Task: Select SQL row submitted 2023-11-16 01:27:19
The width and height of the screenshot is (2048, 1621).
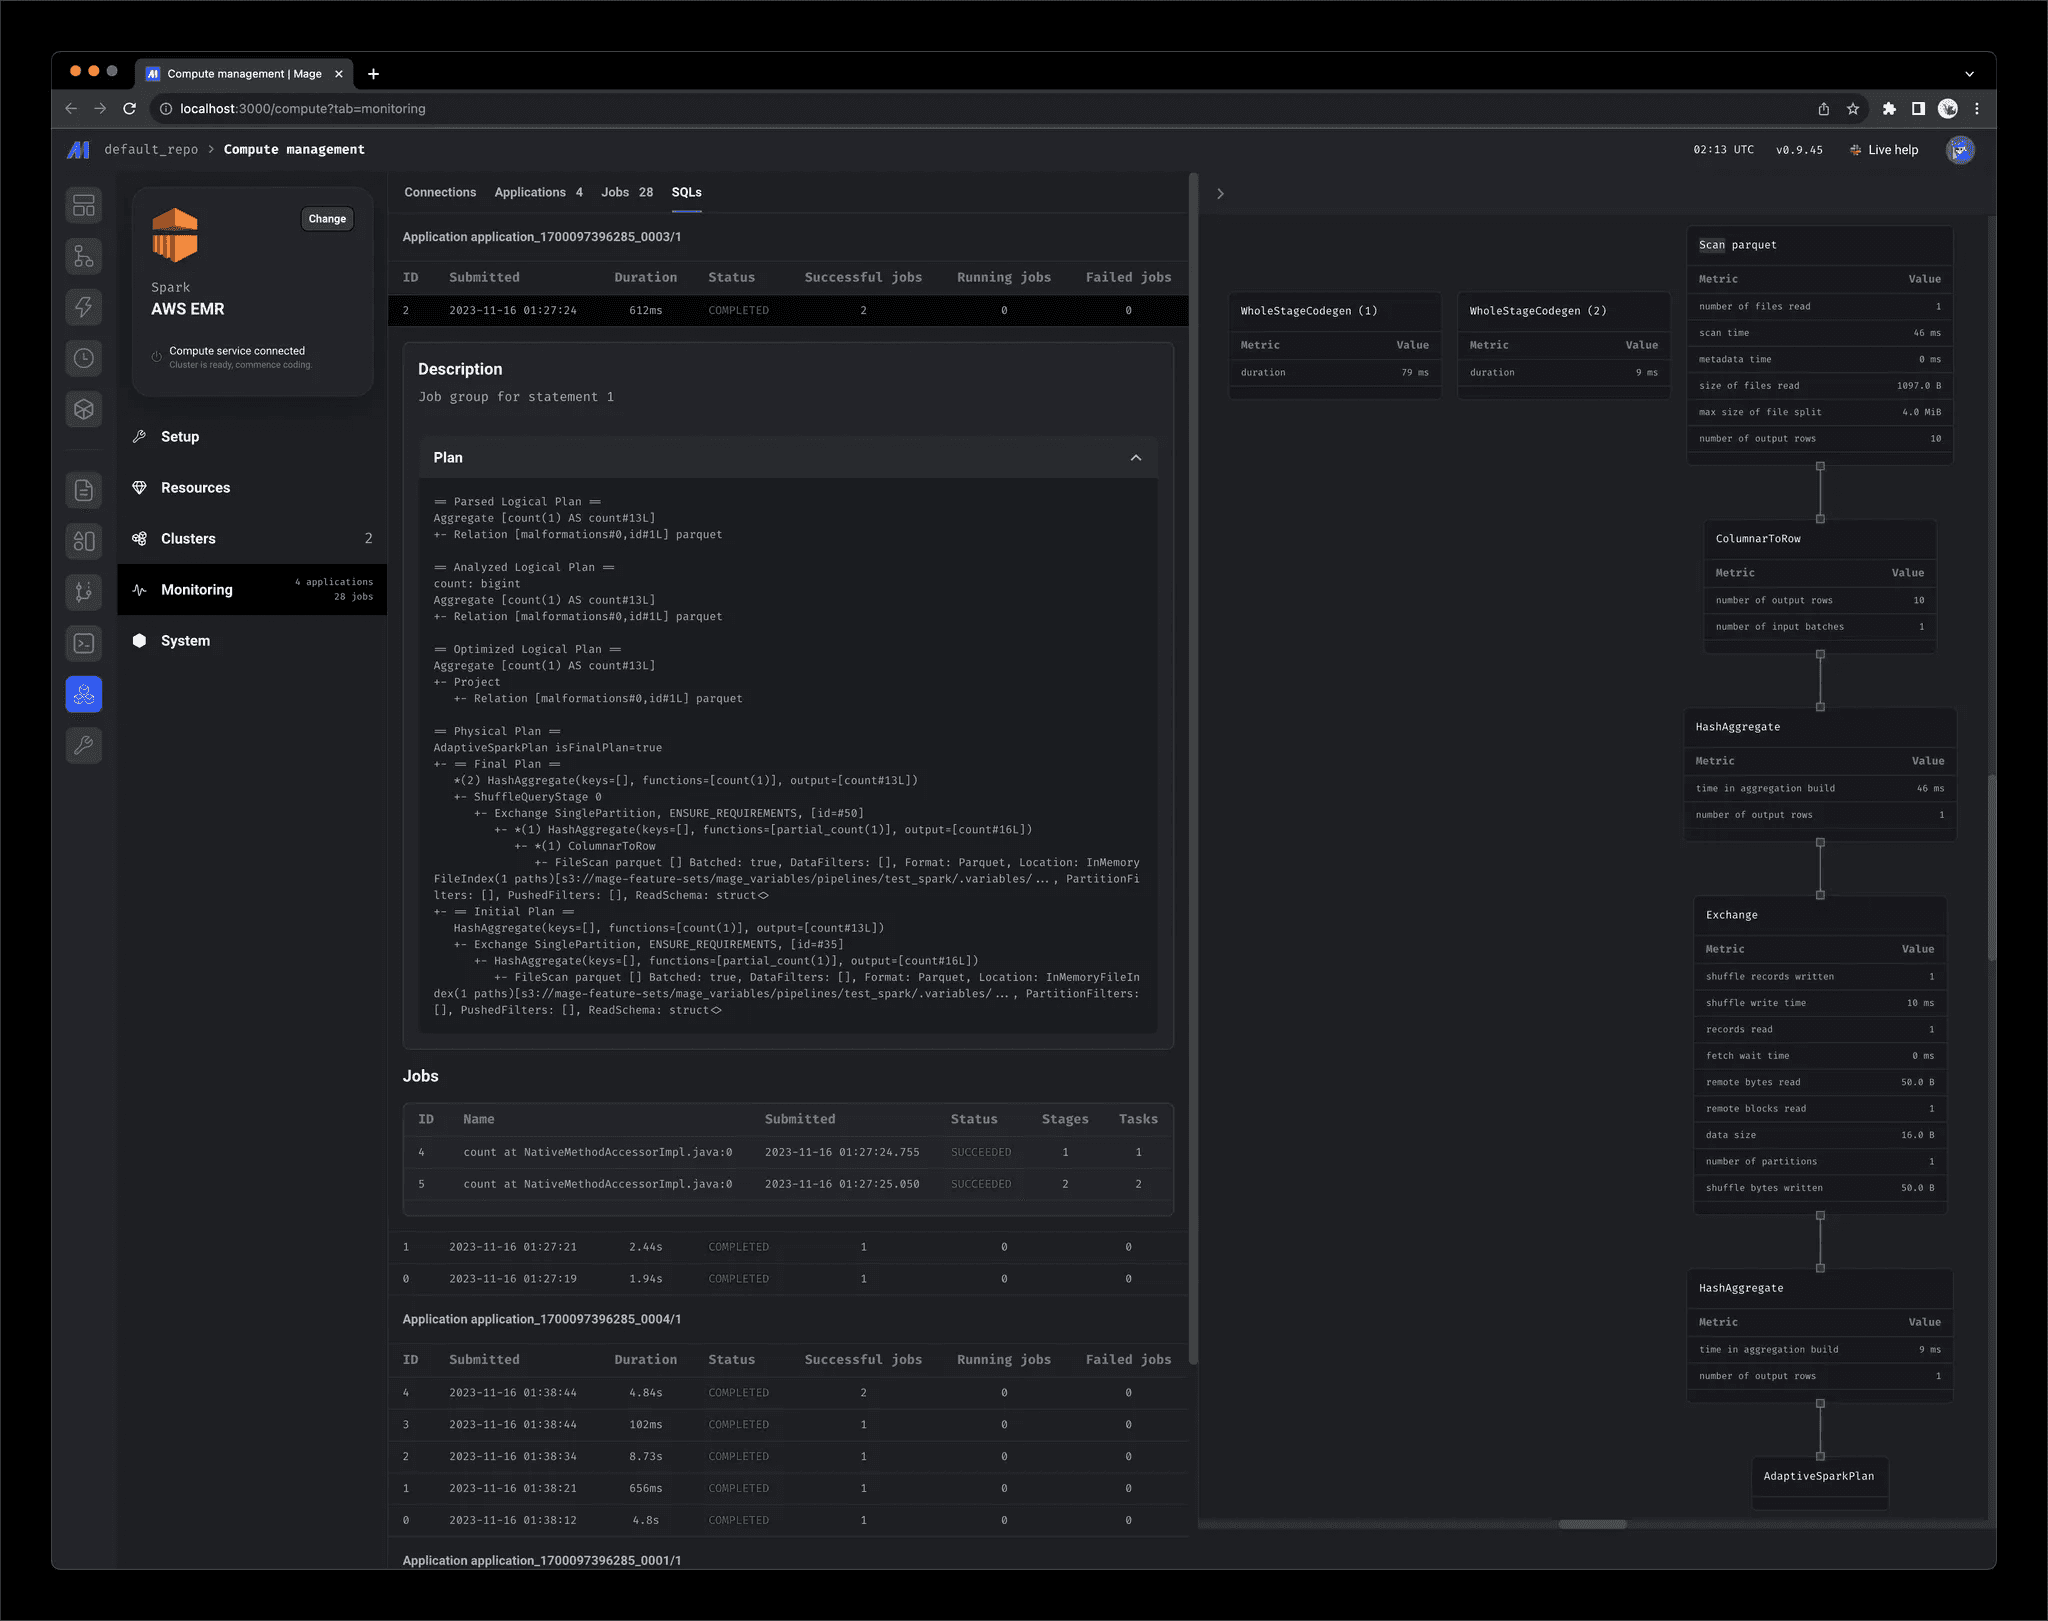Action: pyautogui.click(x=788, y=1279)
